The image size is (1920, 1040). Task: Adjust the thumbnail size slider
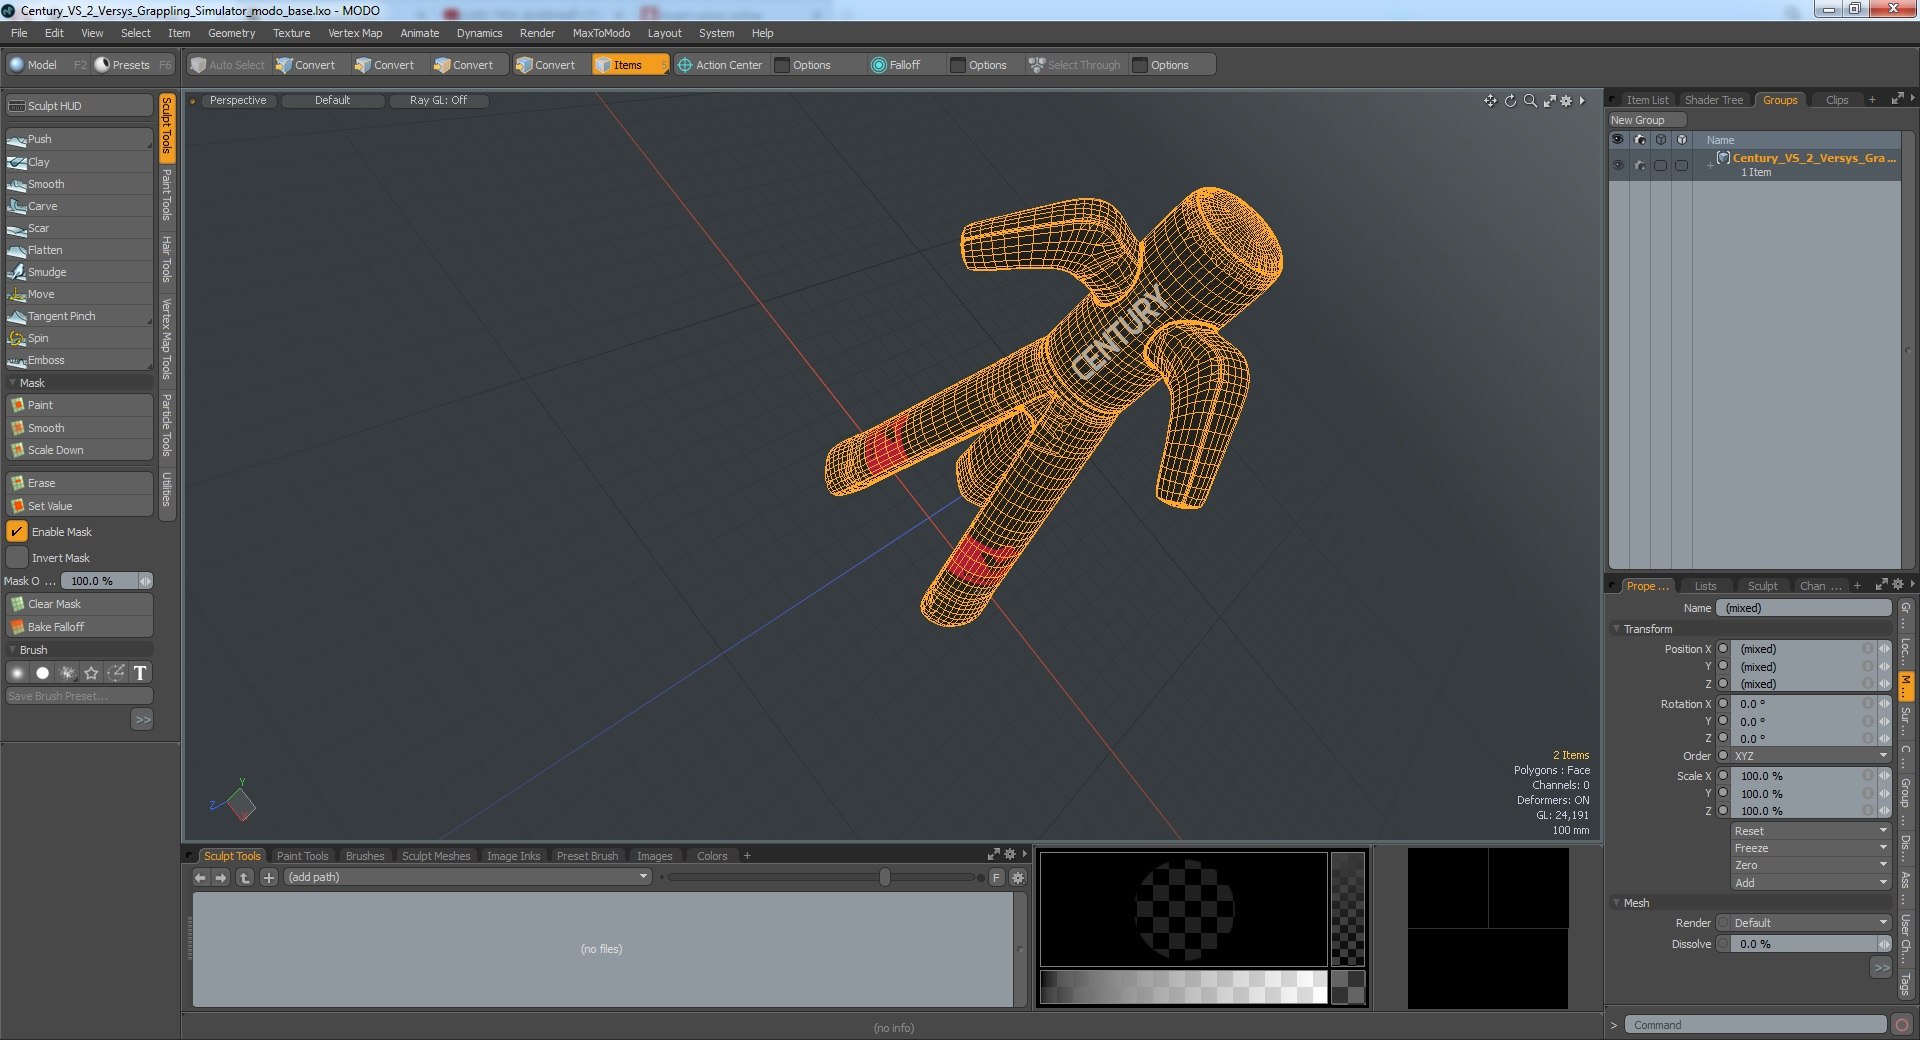pyautogui.click(x=885, y=877)
